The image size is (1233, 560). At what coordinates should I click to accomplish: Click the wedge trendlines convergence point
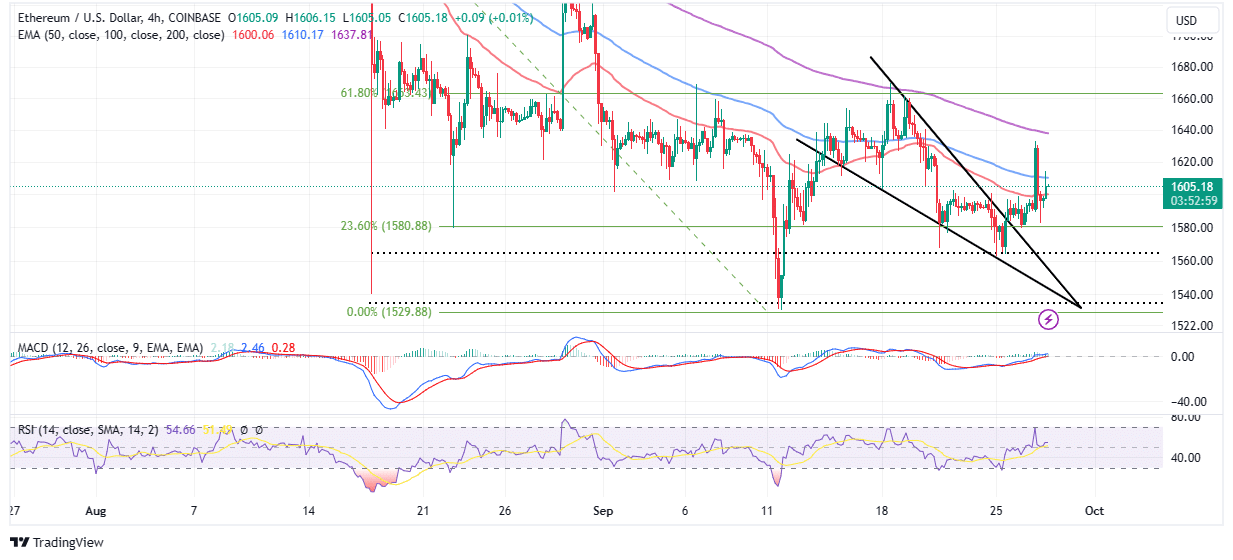point(1082,306)
